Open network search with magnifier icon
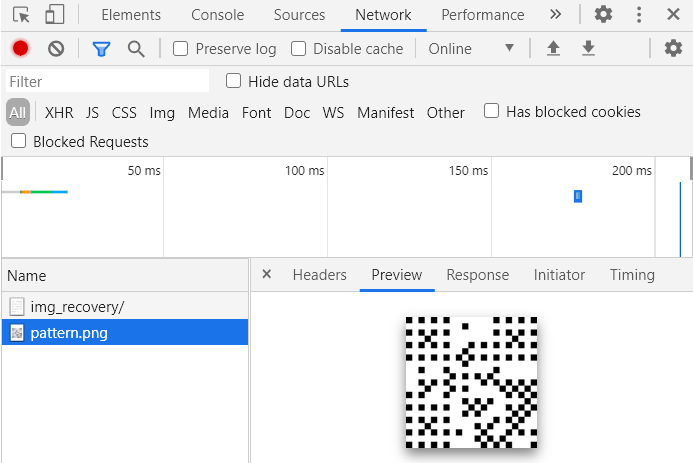Viewport: 693px width, 463px height. point(136,49)
